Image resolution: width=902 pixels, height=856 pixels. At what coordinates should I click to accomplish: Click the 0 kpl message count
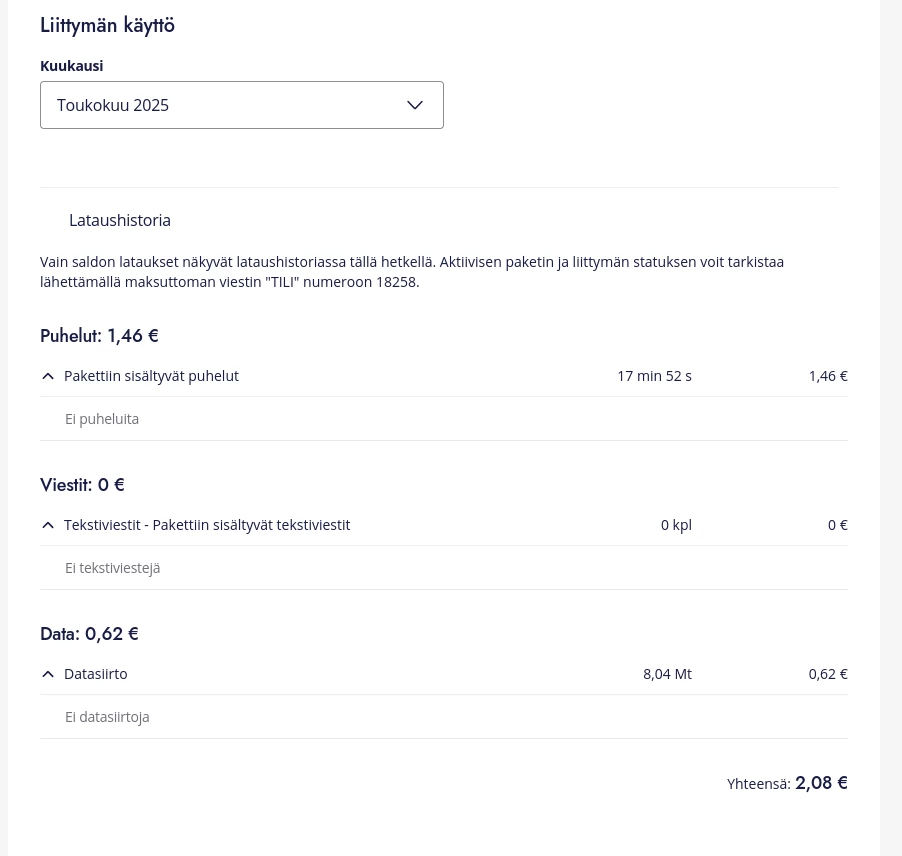click(x=676, y=525)
